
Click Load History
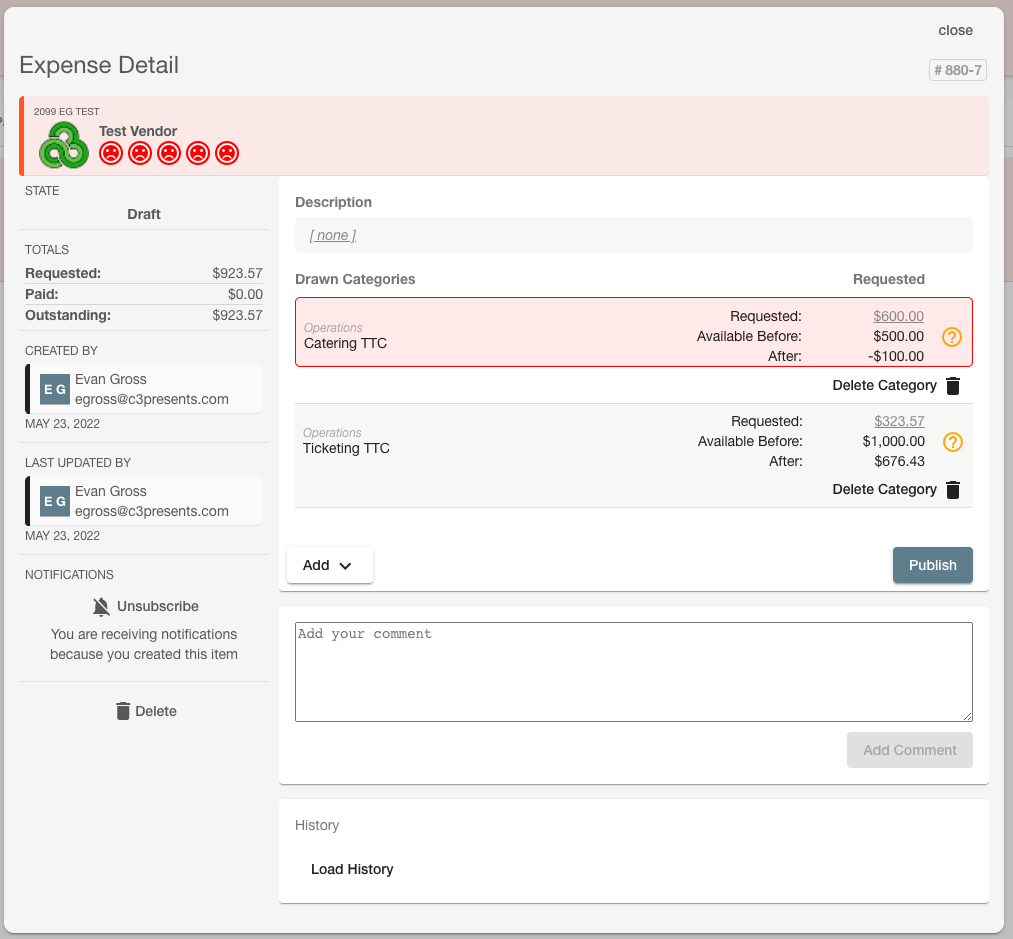coord(352,869)
